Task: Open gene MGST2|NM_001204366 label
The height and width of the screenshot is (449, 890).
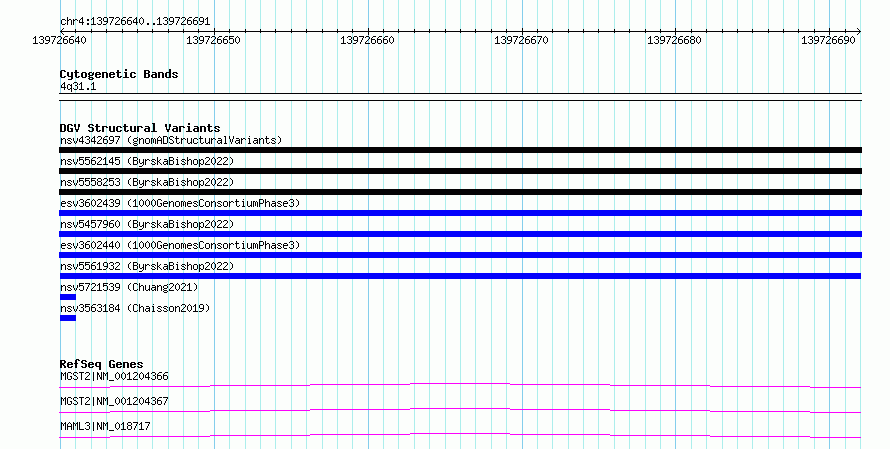Action: pos(114,376)
